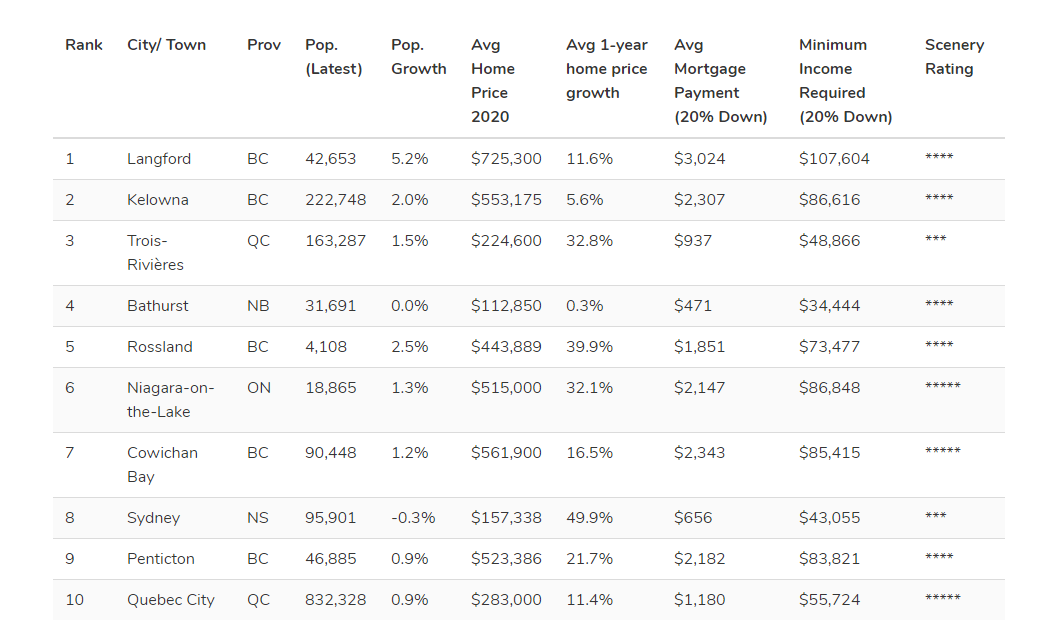The height and width of the screenshot is (630, 1041).
Task: Click Bathurst in the table
Action: click(158, 306)
